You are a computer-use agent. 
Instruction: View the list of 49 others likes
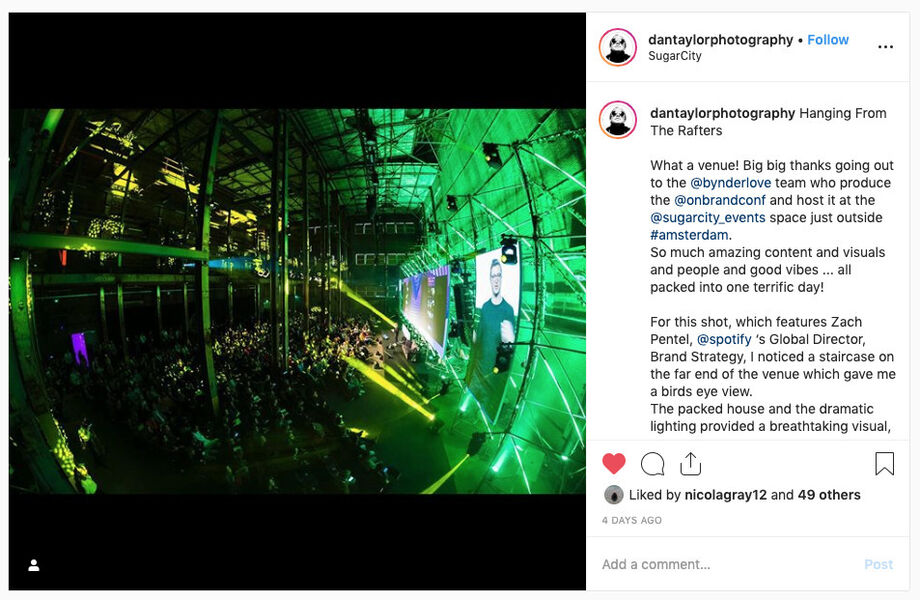829,494
